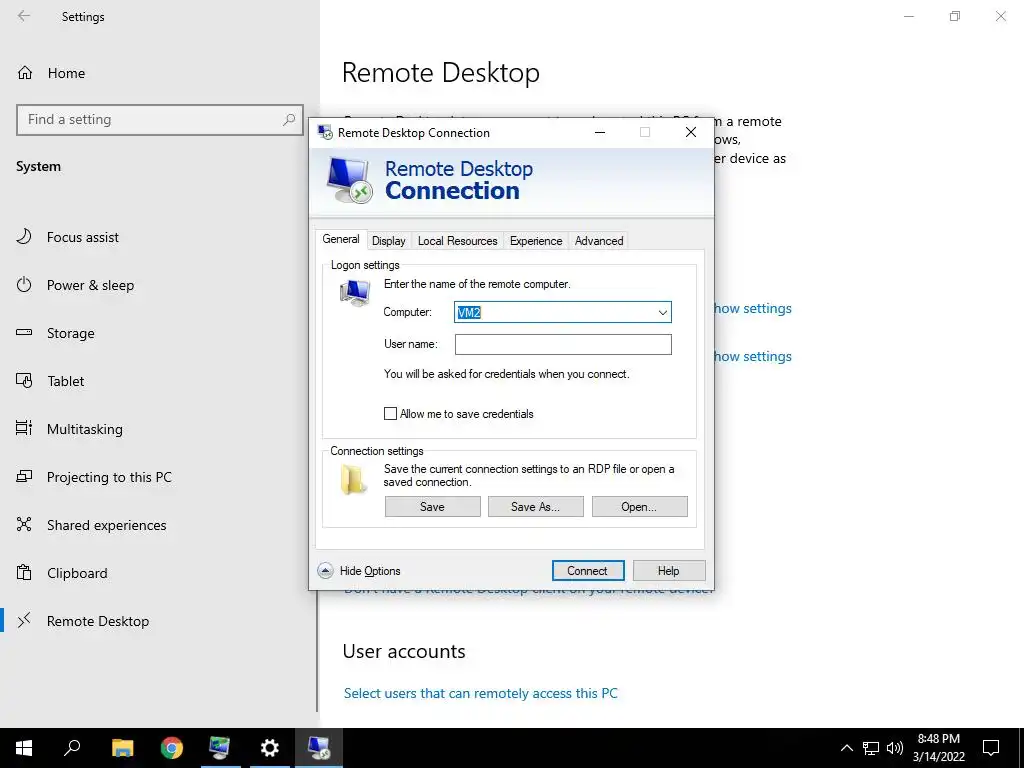
Task: Open Focus assist settings
Action: 83,237
